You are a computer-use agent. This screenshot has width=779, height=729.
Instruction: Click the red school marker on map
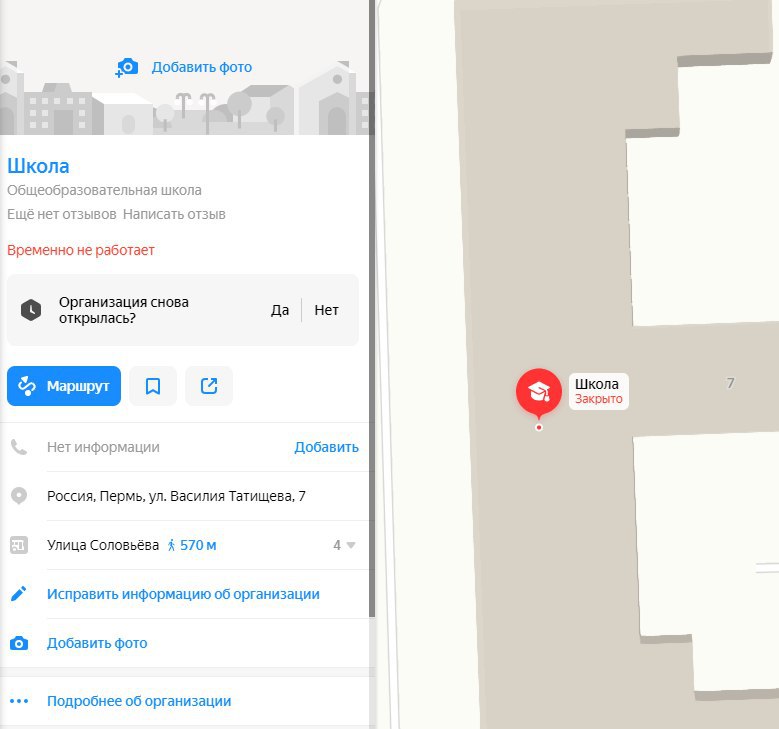tap(539, 394)
